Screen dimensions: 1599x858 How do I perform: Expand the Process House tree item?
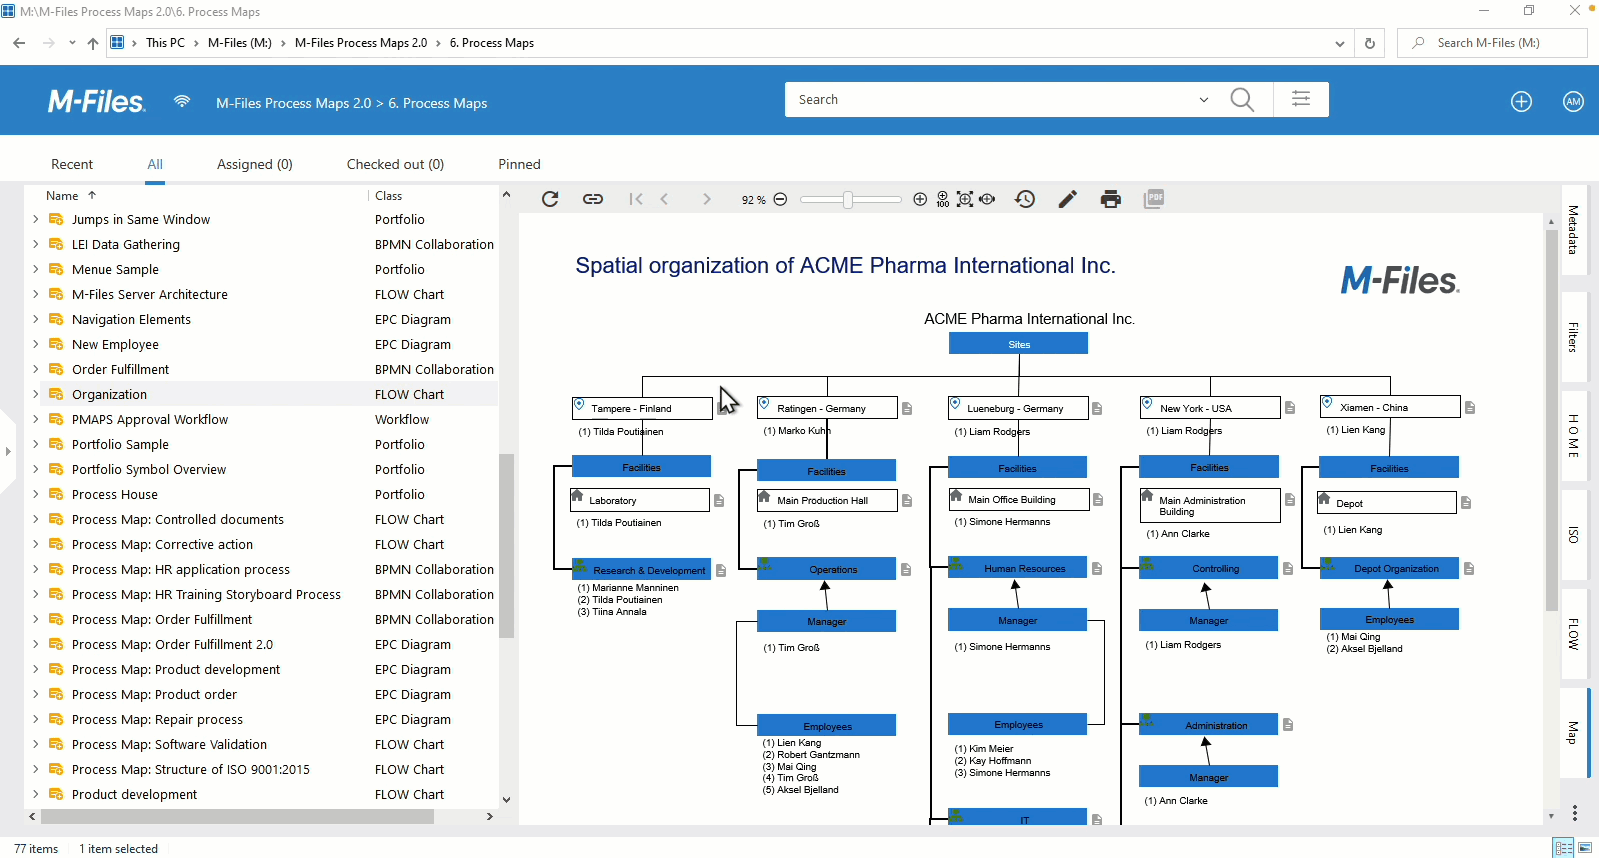click(x=36, y=494)
